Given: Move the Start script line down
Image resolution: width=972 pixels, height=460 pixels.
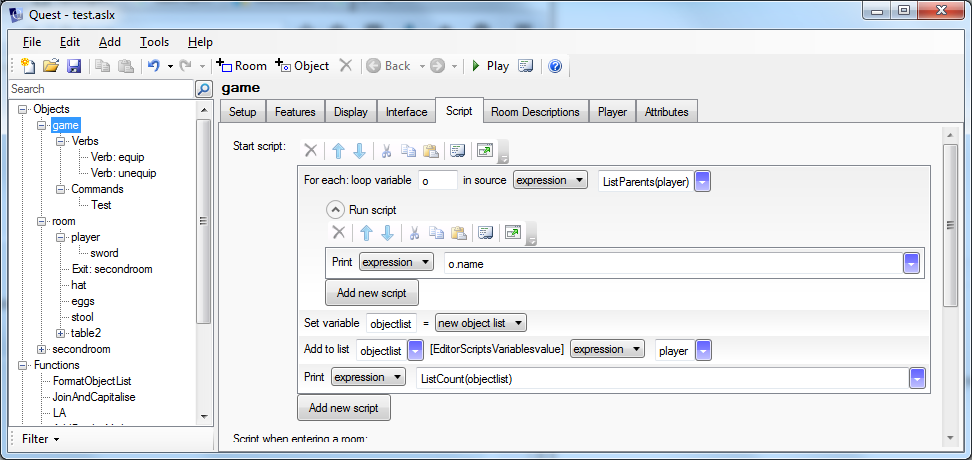Looking at the screenshot, I should click(359, 150).
